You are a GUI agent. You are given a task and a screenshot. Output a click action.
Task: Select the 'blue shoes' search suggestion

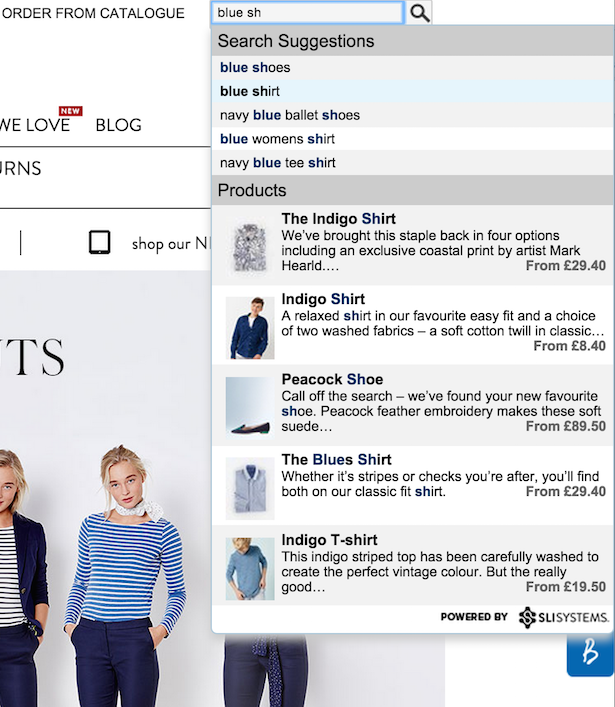tap(255, 67)
